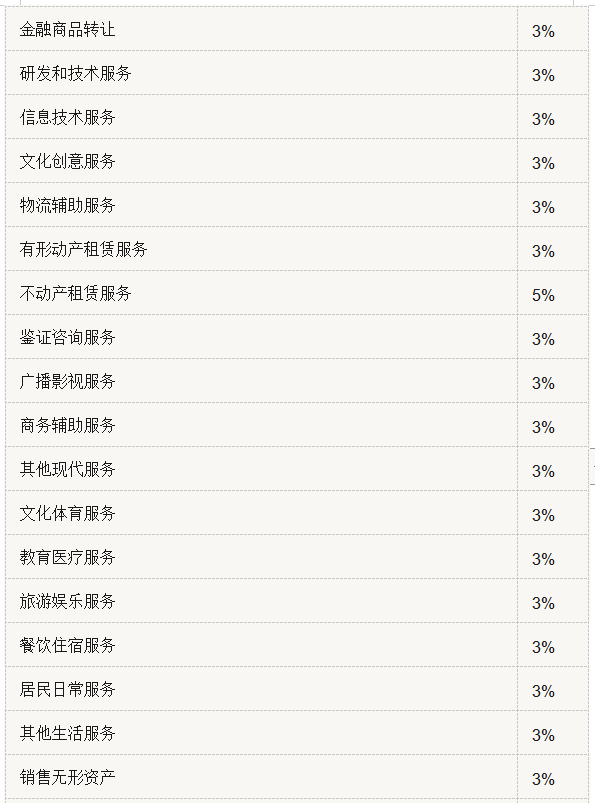The width and height of the screenshot is (595, 803).
Task: Click the 广播影视服务 row text
Action: coord(67,382)
